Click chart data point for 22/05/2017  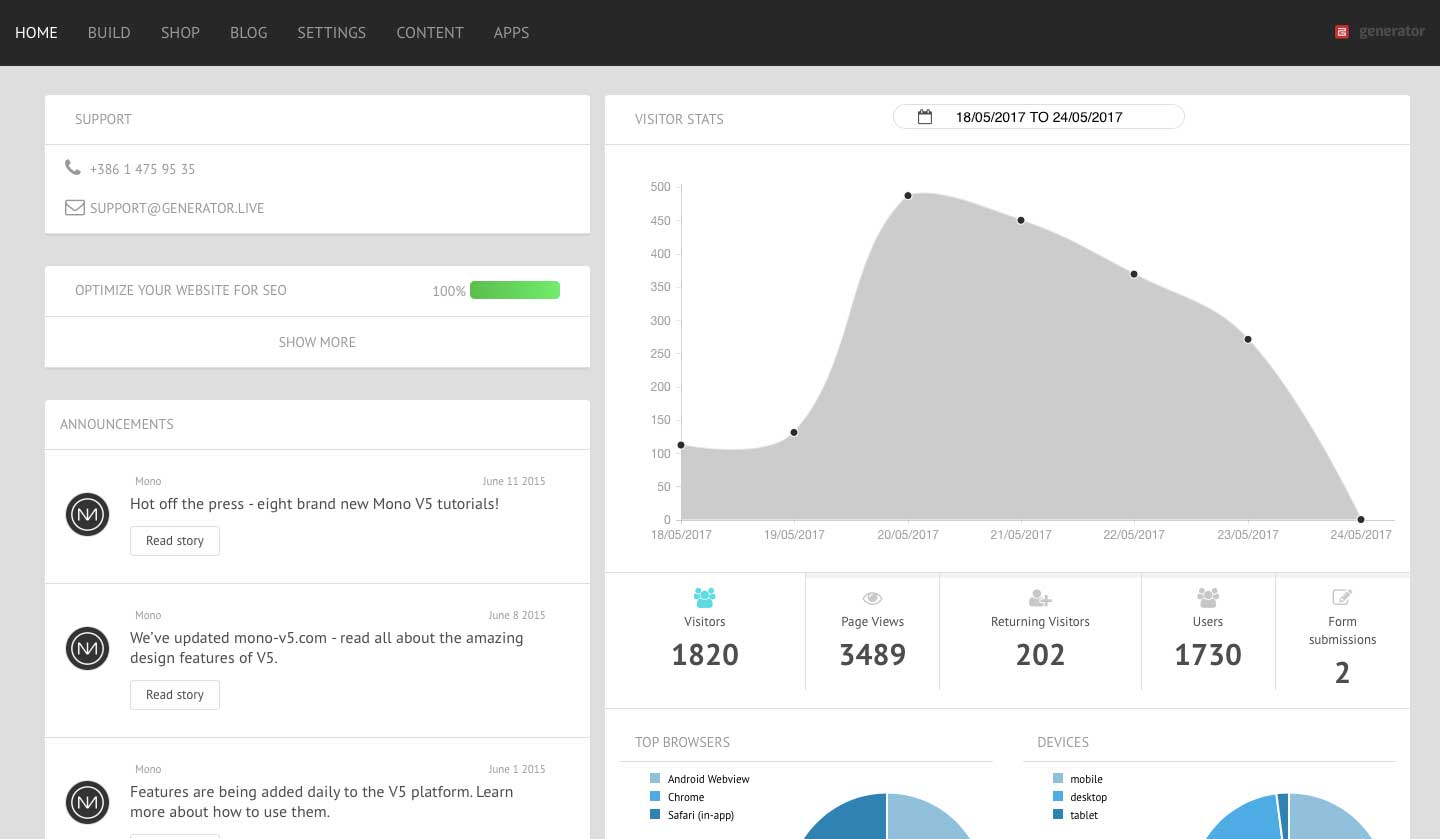1134,274
